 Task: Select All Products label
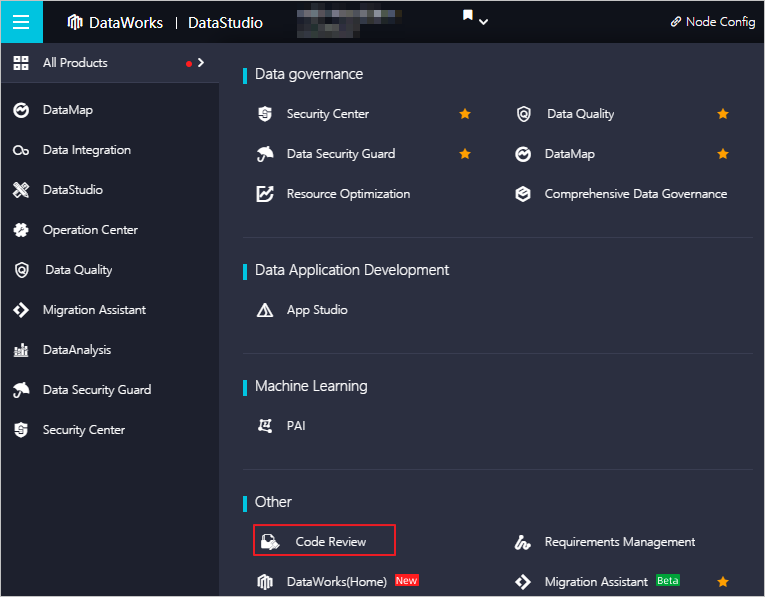(x=75, y=63)
